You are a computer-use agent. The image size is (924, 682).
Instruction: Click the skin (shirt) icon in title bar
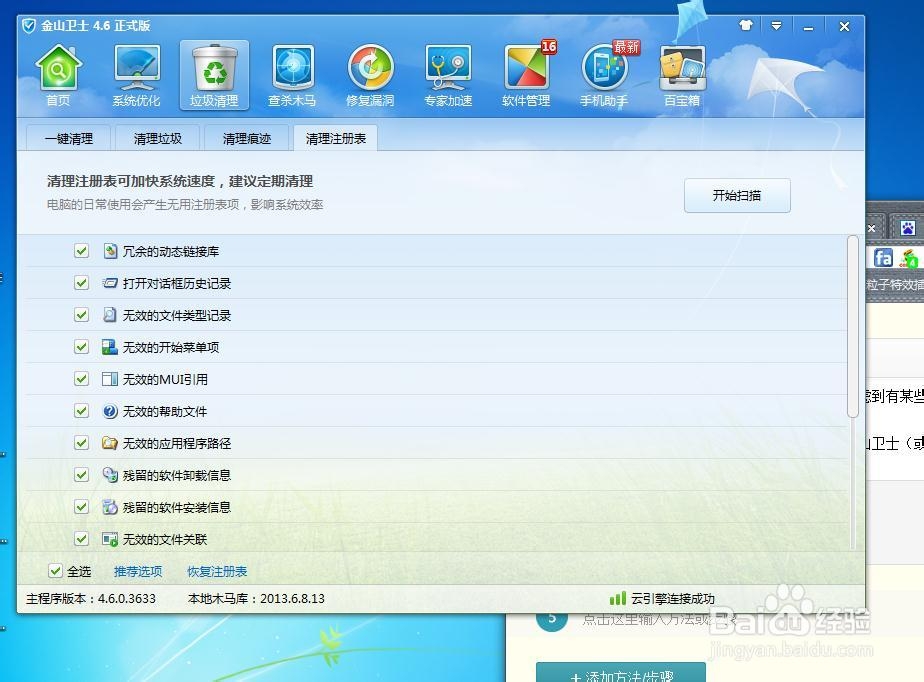tap(745, 25)
